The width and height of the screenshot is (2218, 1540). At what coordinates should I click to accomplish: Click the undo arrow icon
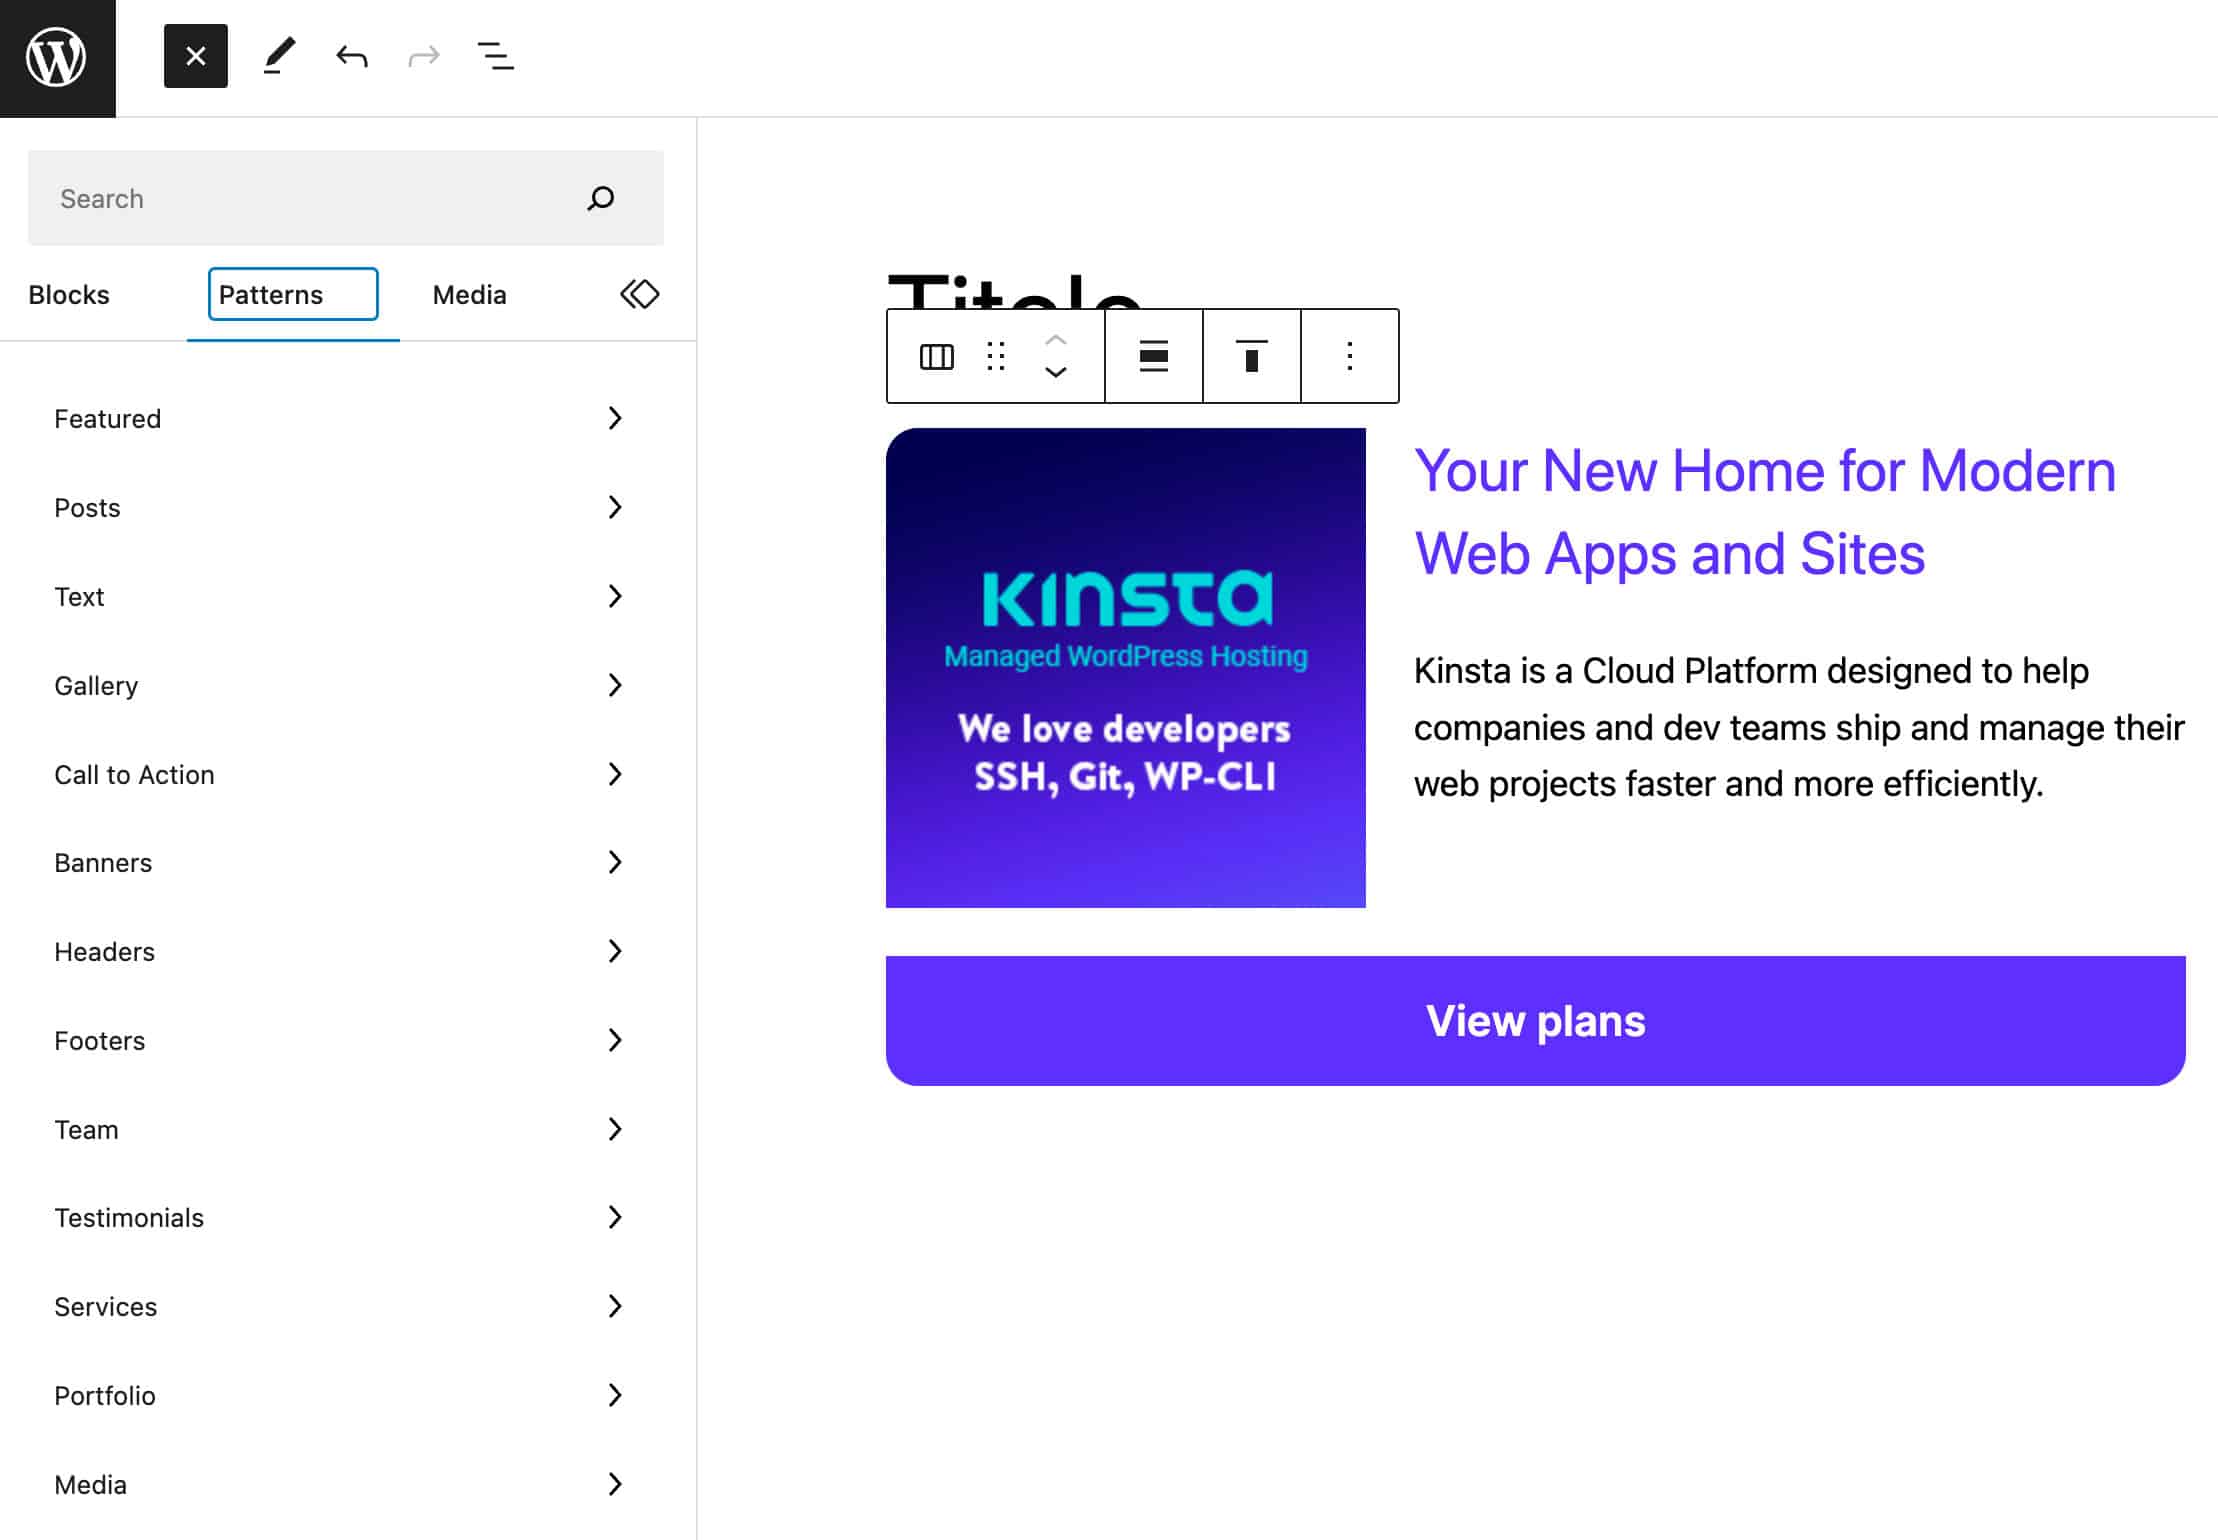click(x=352, y=56)
